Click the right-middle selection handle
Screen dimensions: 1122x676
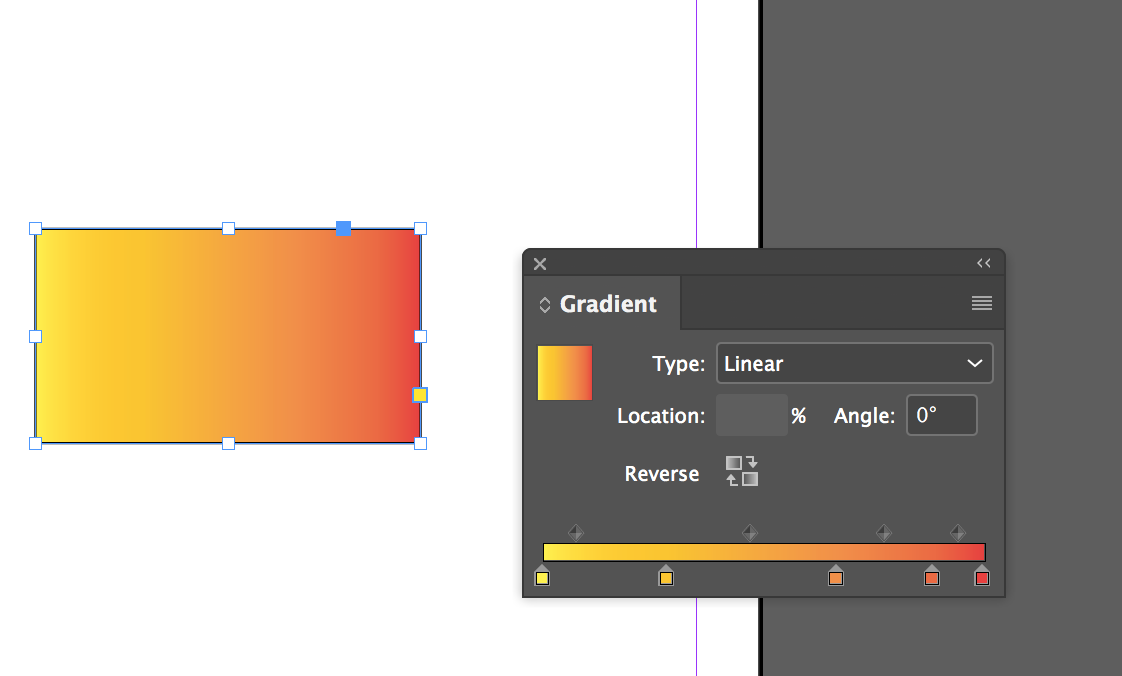tap(421, 336)
